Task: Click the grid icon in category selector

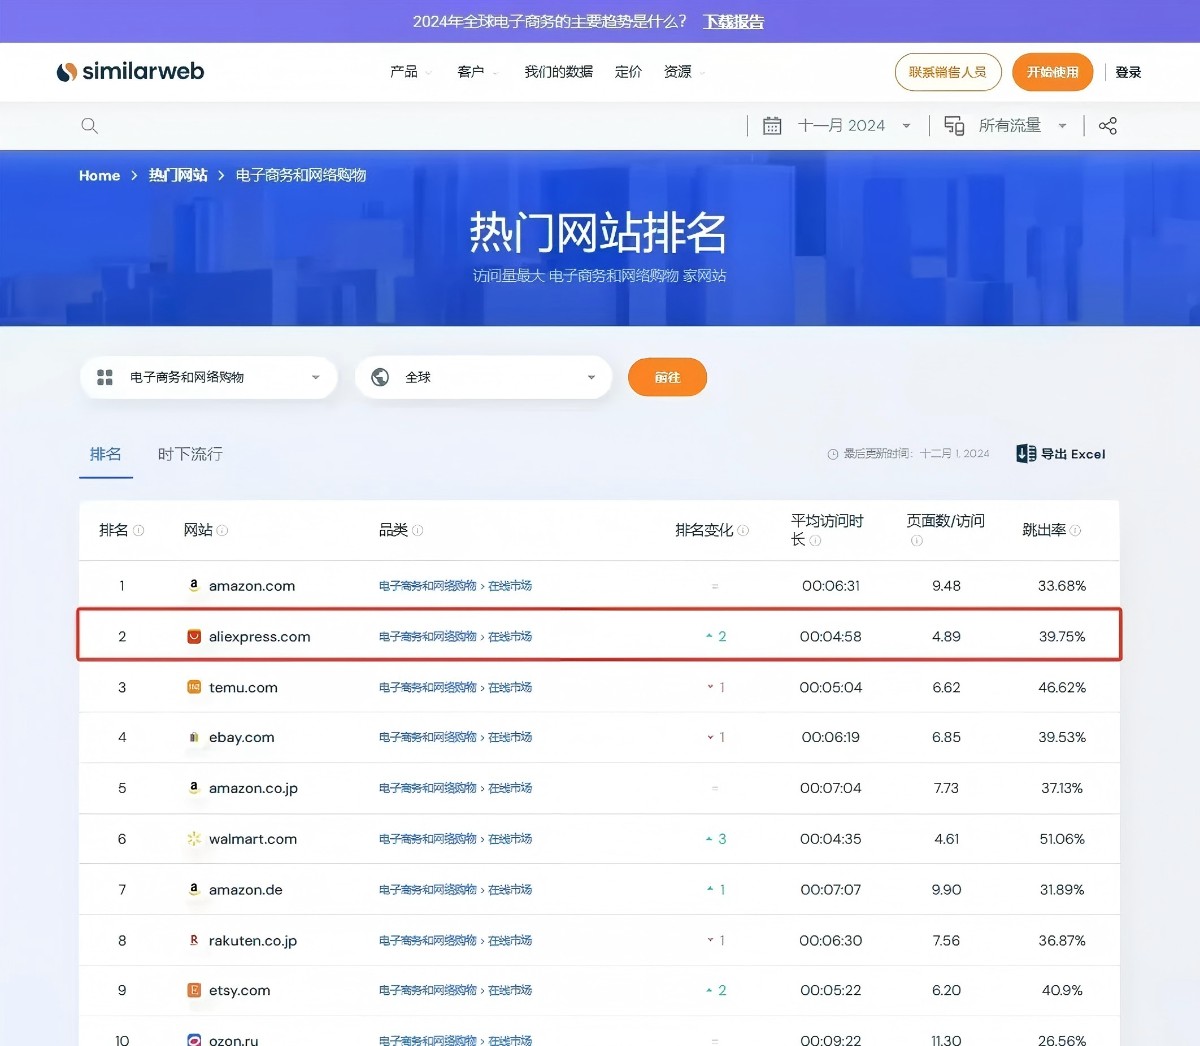Action: pyautogui.click(x=105, y=377)
